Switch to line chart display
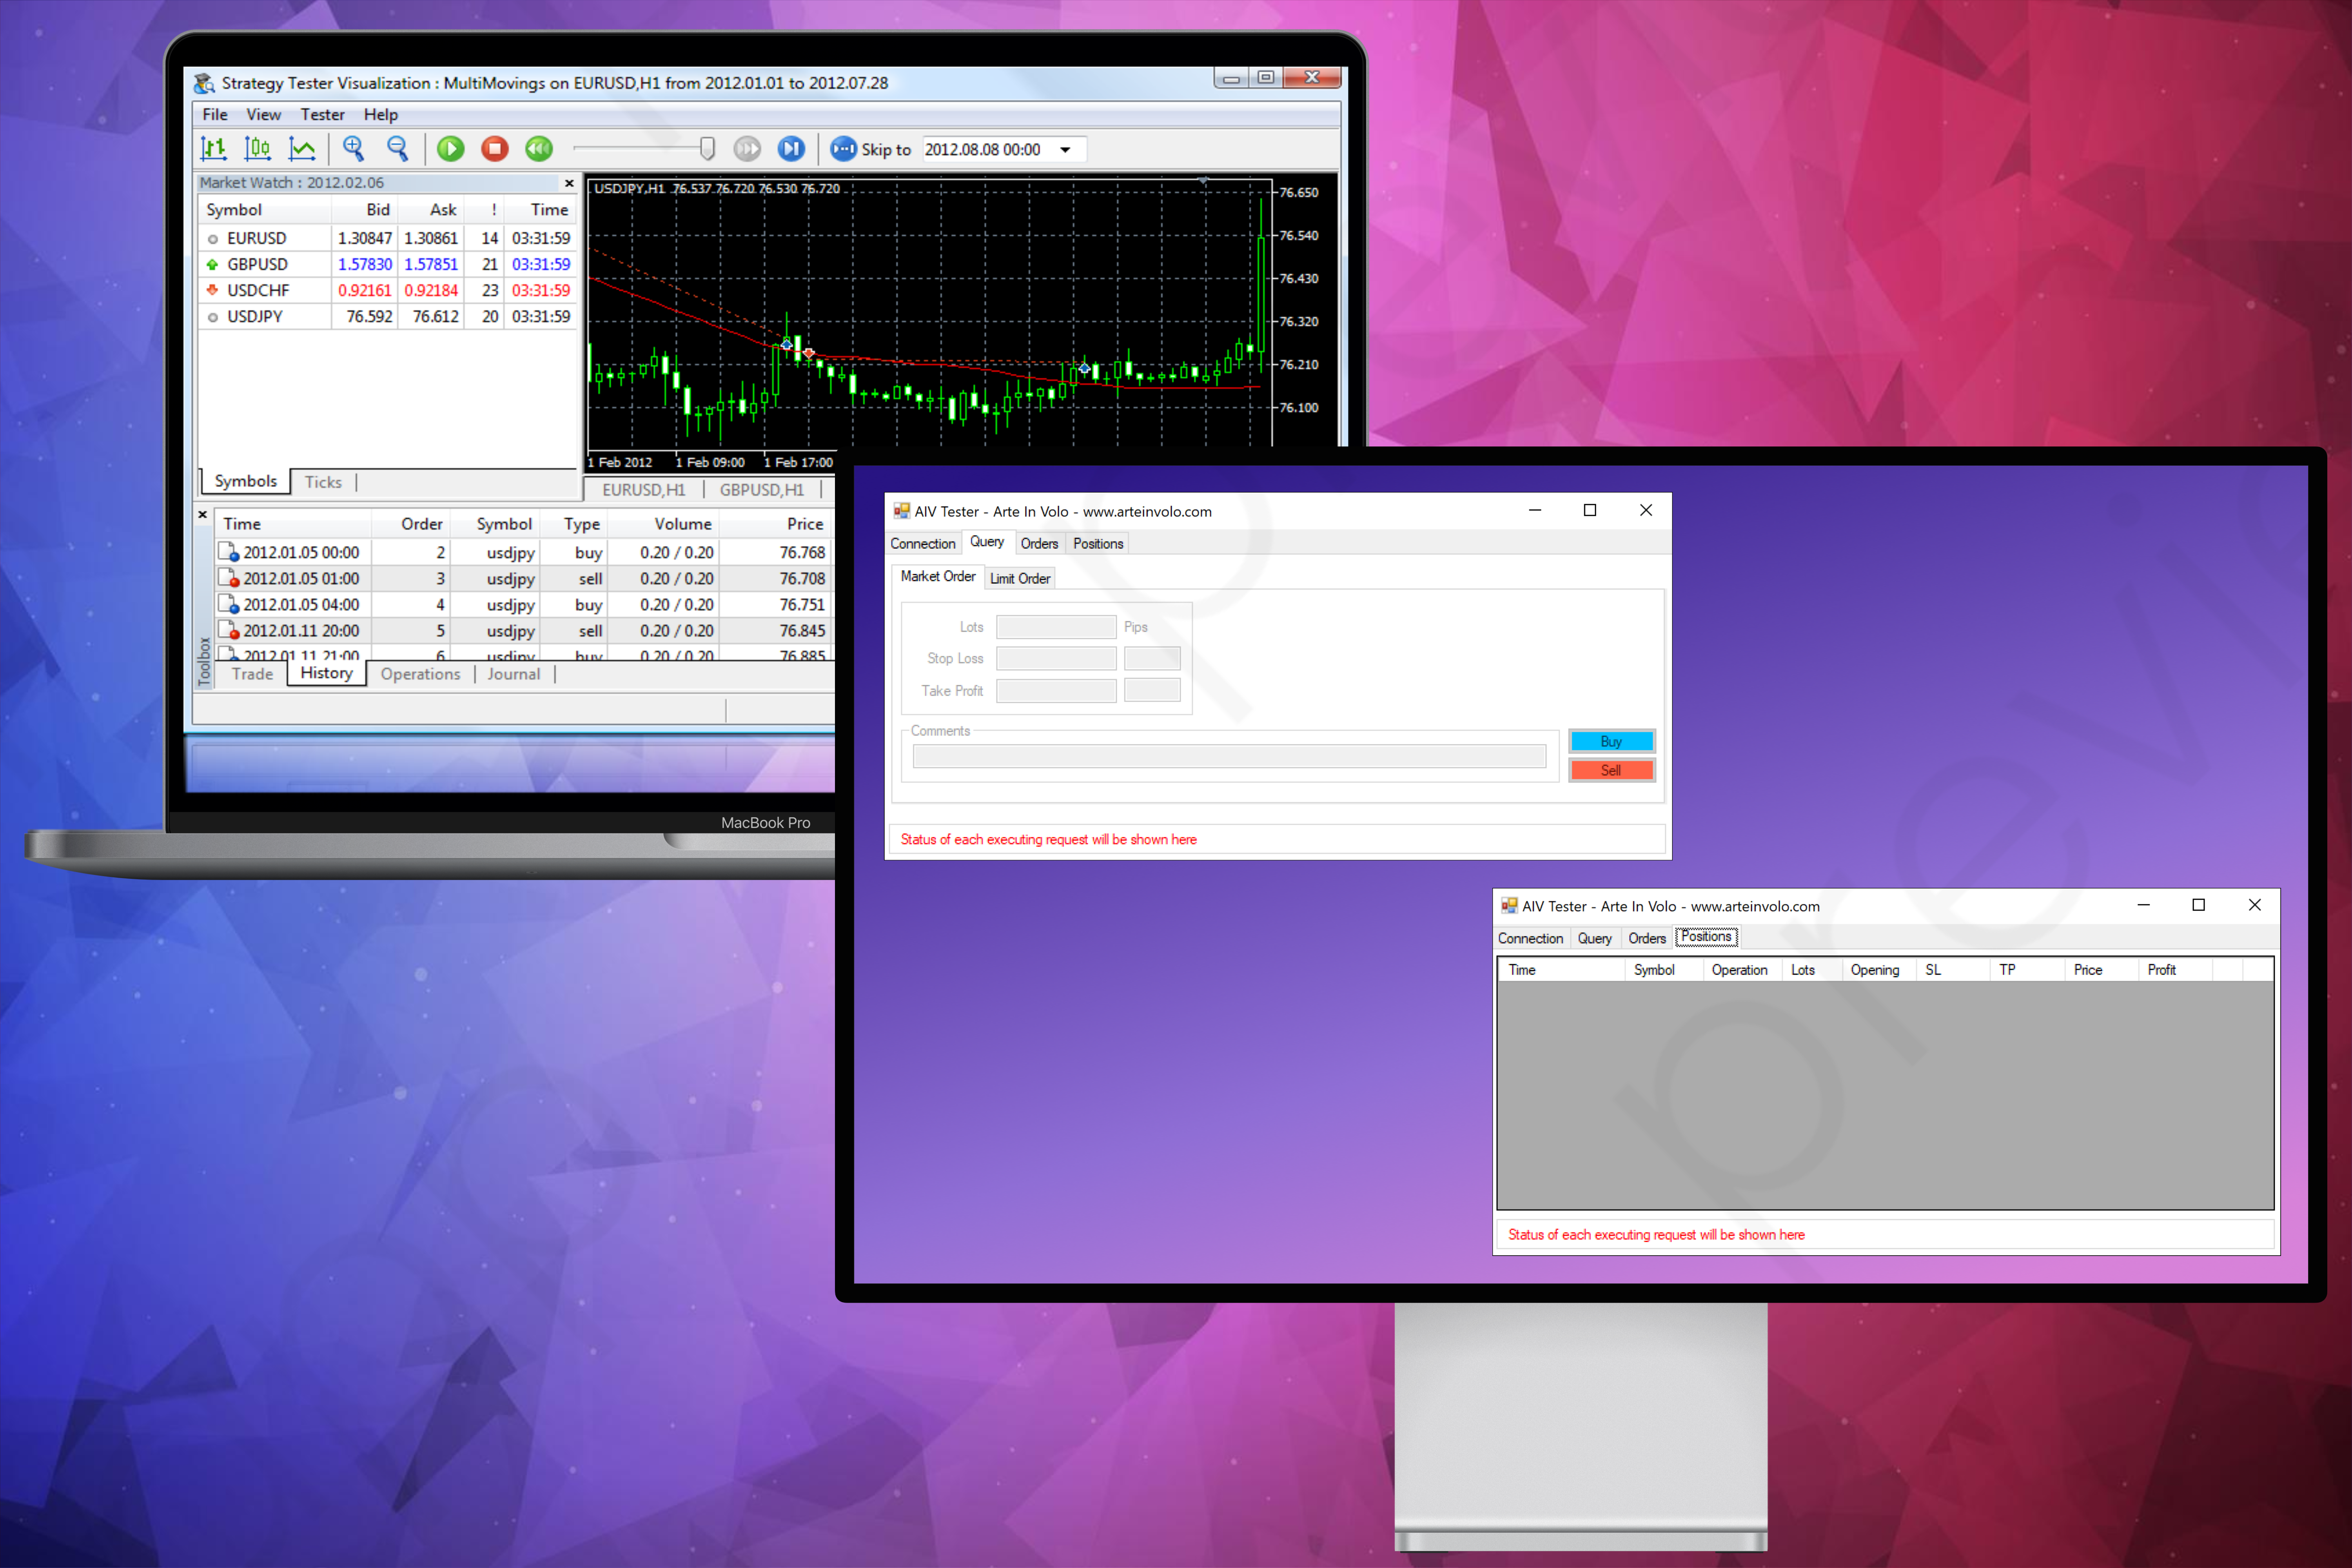Image resolution: width=2352 pixels, height=1568 pixels. point(301,149)
